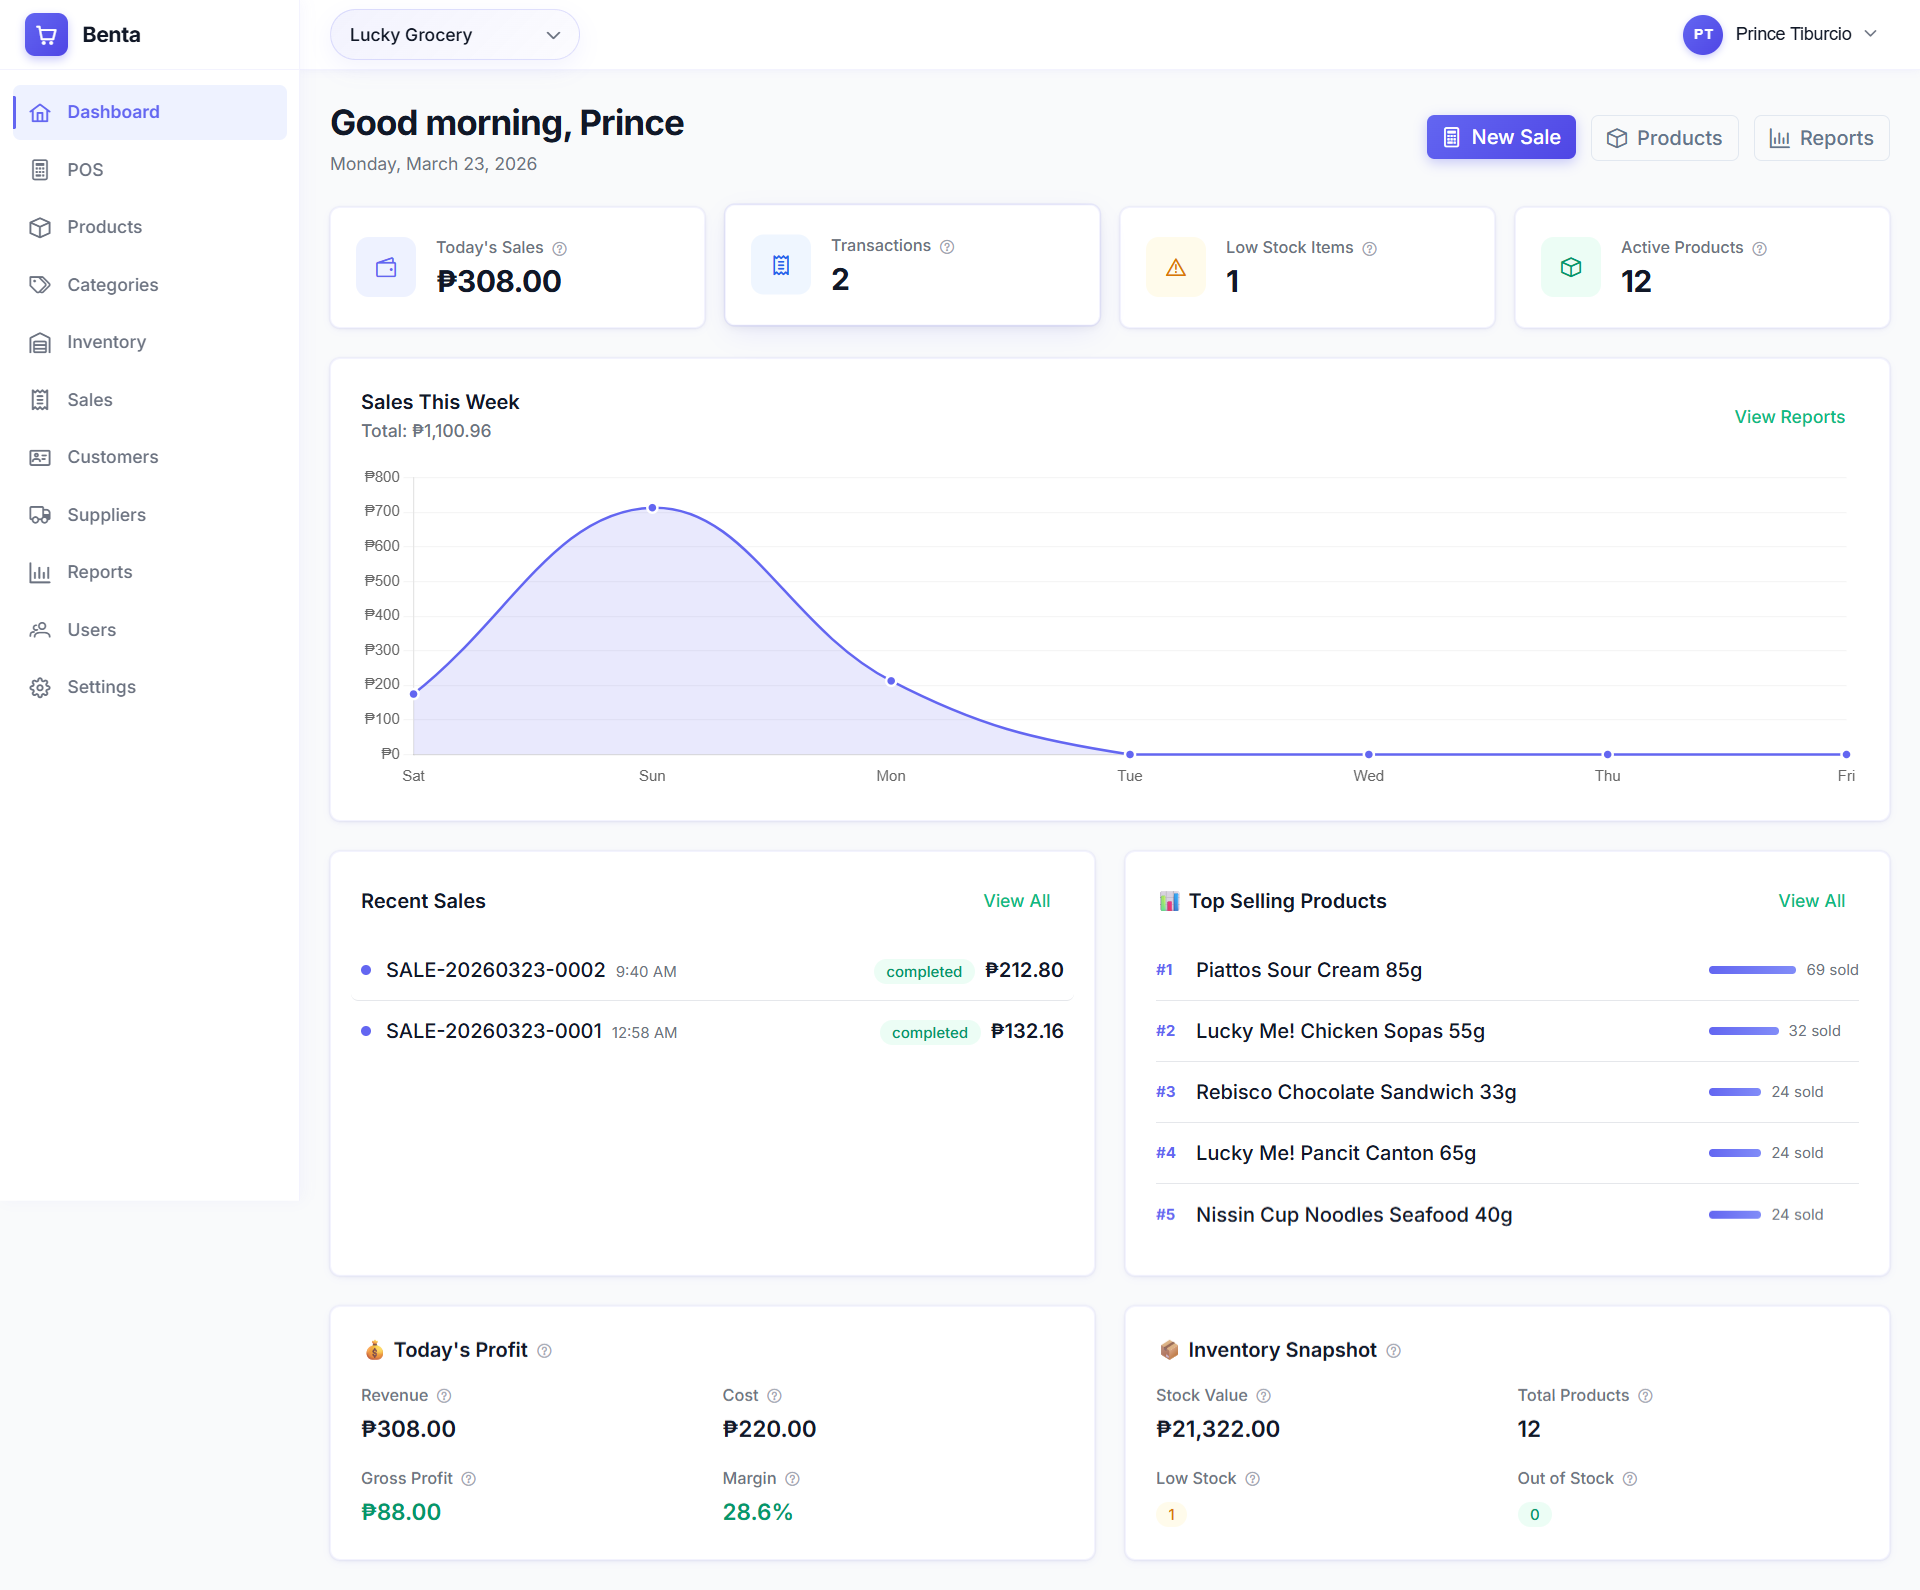
Task: Click the Benta shopping cart logo
Action: click(x=46, y=34)
